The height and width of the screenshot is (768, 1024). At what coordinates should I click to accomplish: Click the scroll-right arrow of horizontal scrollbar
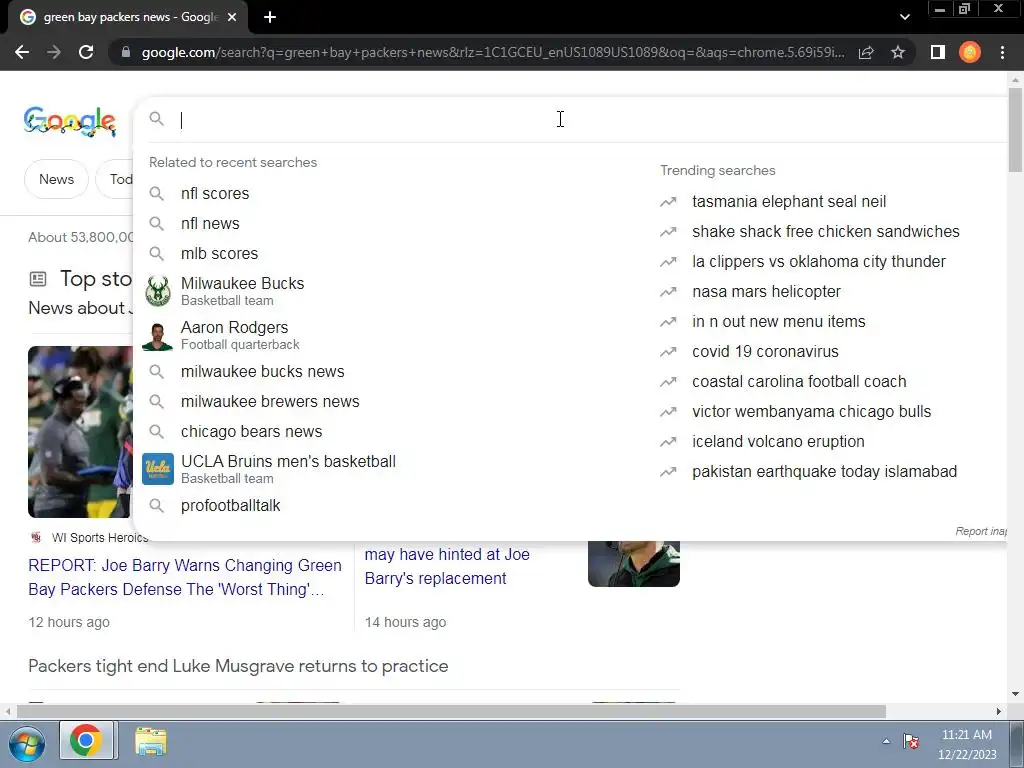coord(999,711)
